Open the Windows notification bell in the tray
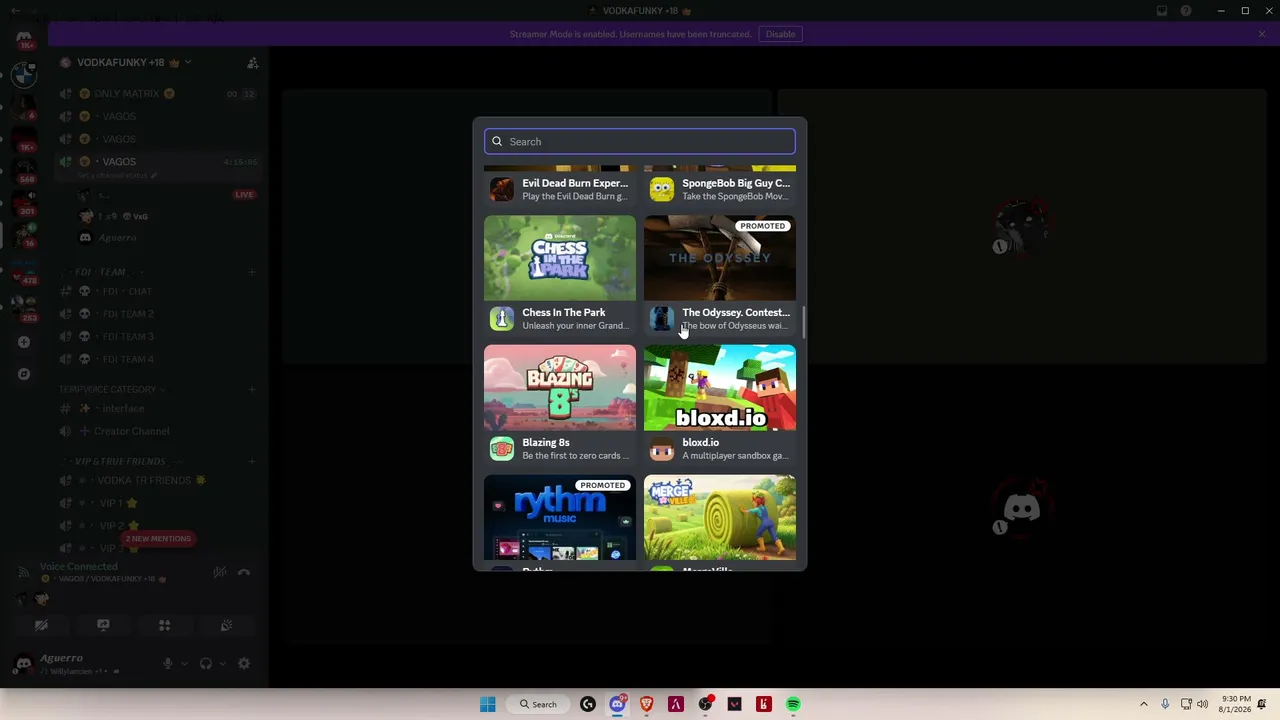 (1263, 704)
